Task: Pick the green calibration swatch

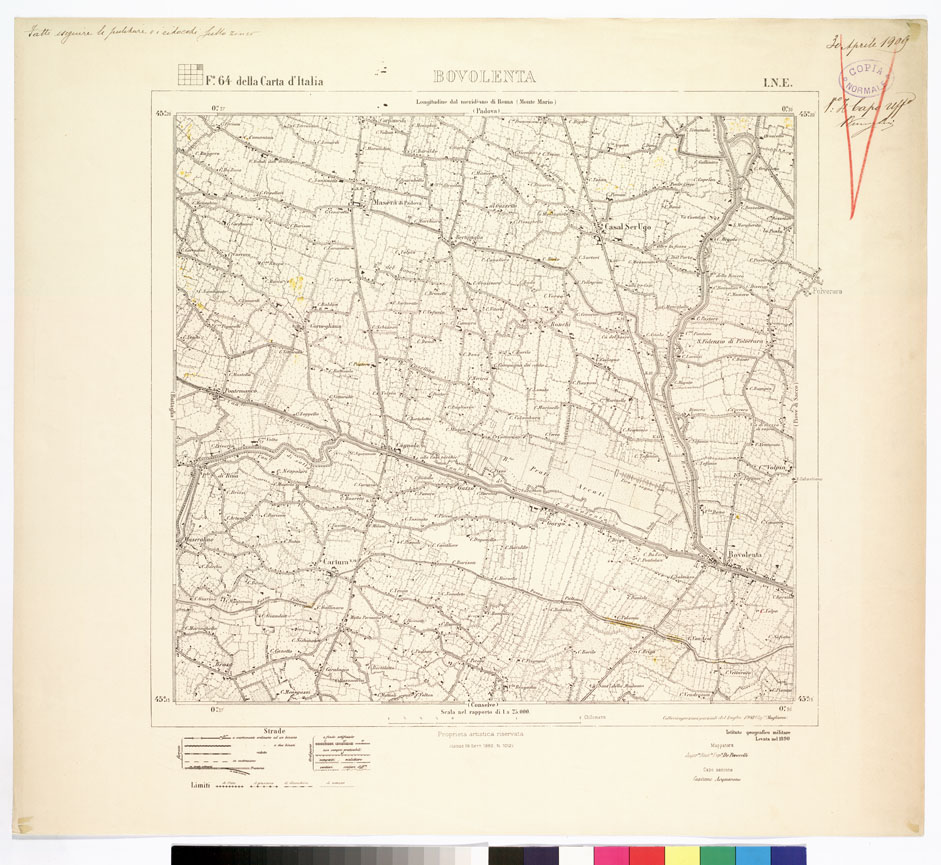Action: pos(717,855)
